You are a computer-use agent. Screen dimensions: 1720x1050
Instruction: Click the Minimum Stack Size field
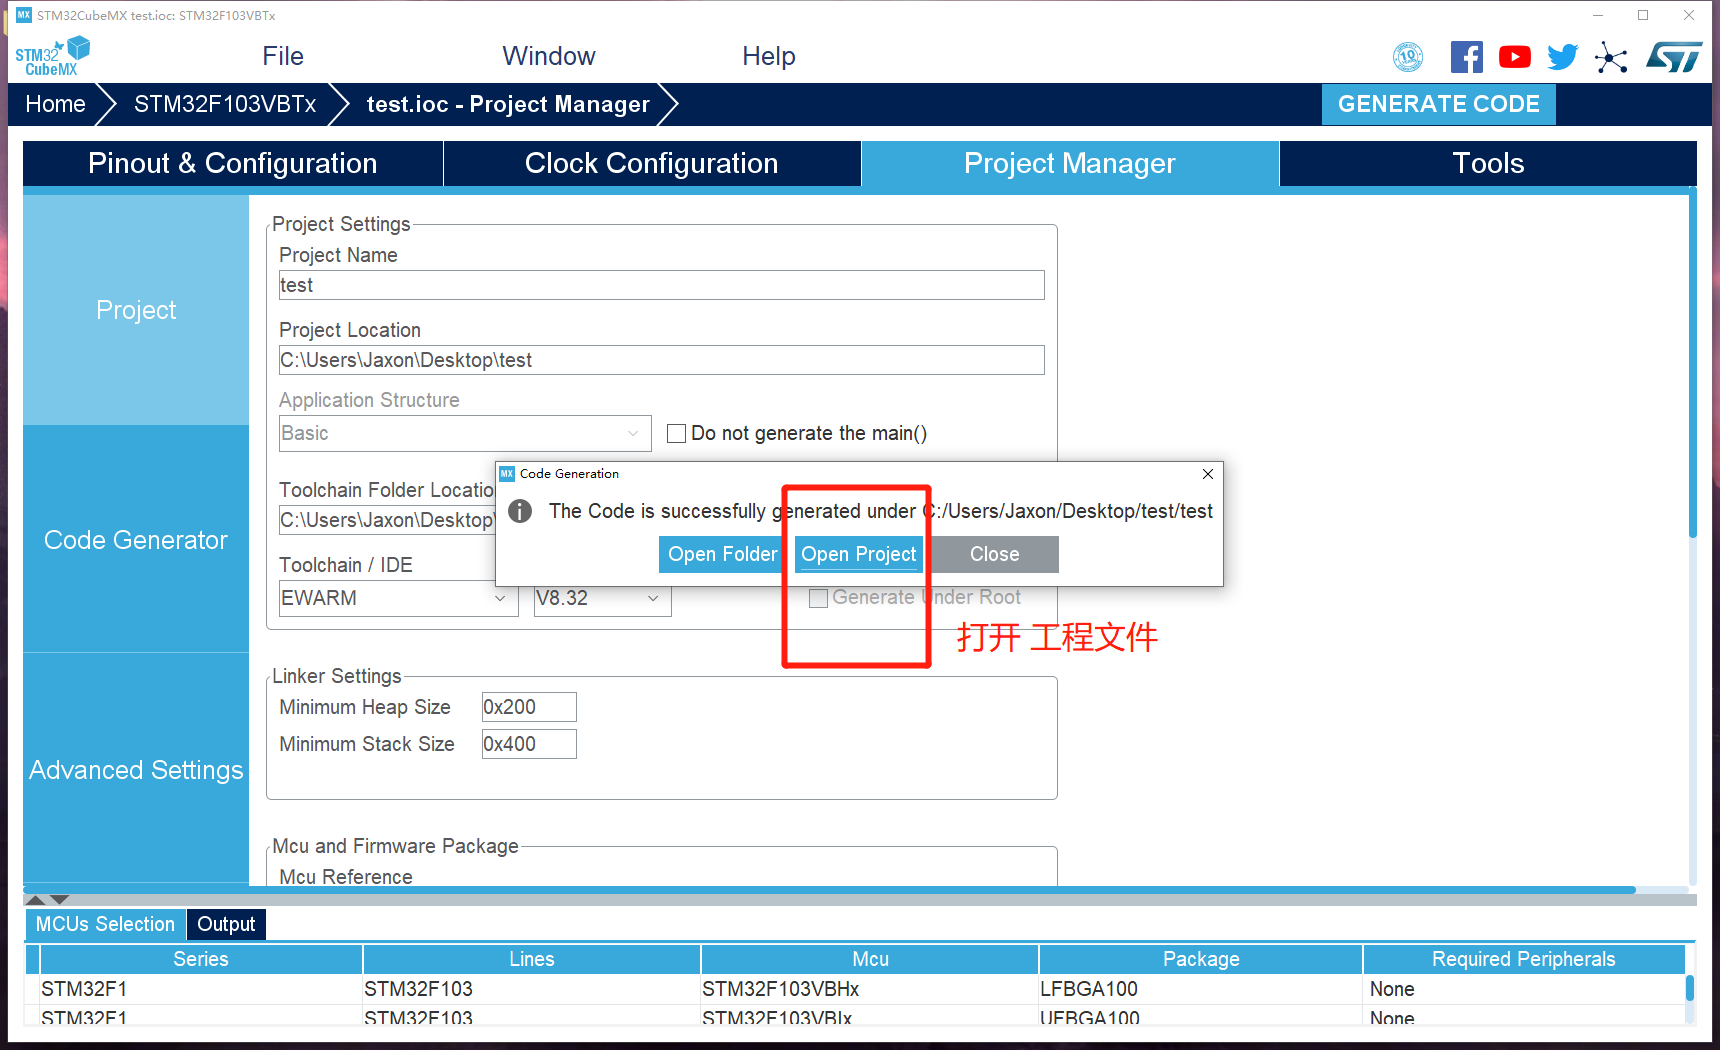point(529,744)
